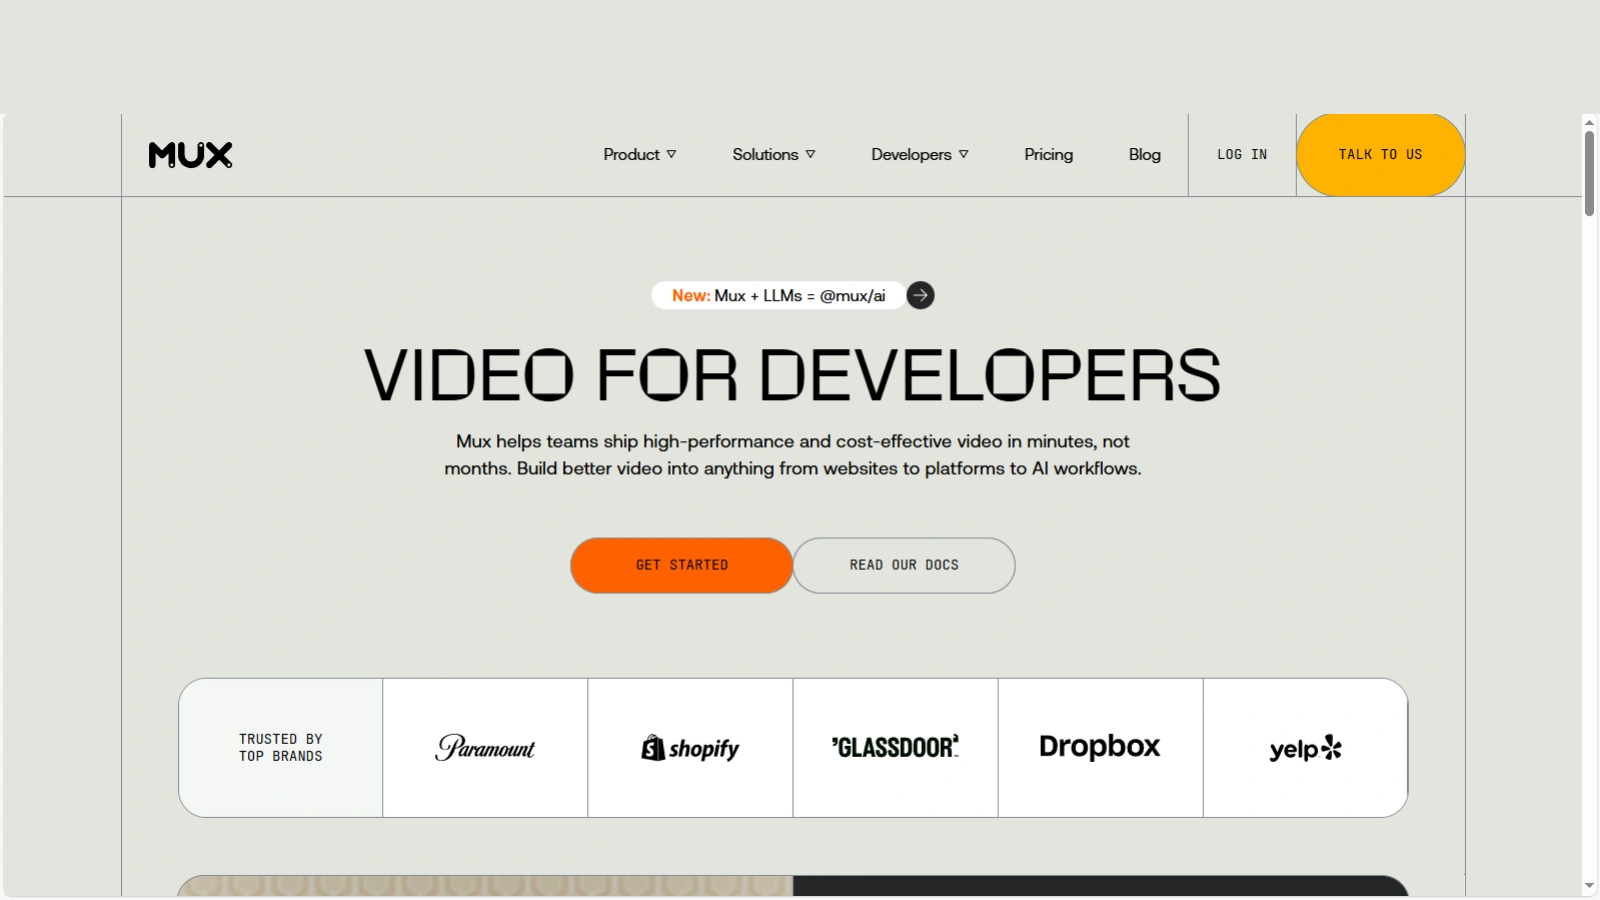The height and width of the screenshot is (900, 1600).
Task: Click the Paramount logo
Action: 485,748
